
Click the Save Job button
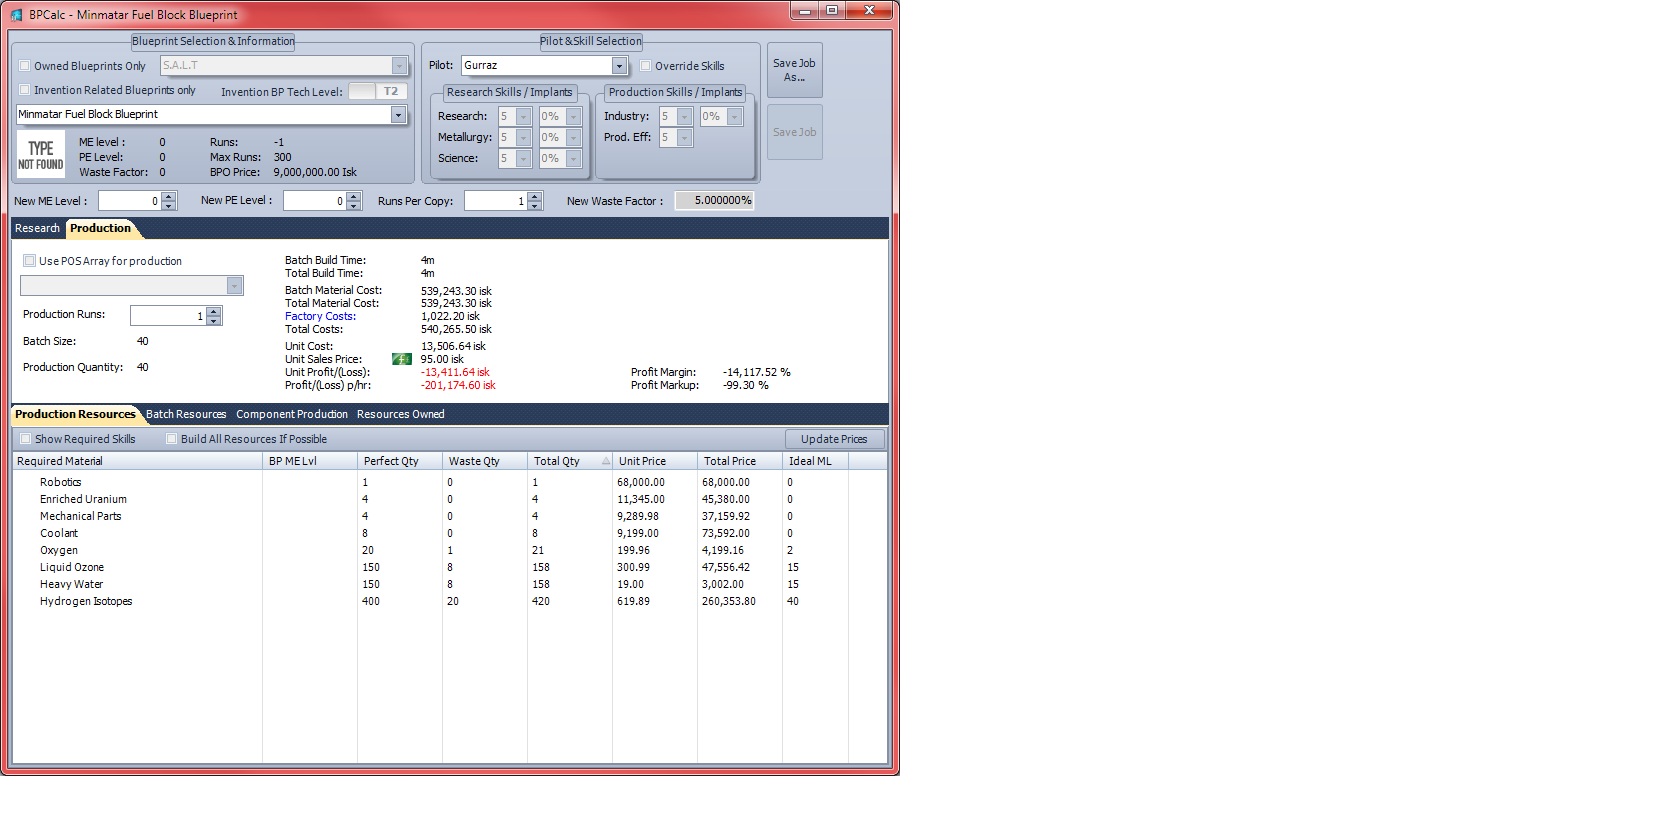[x=794, y=132]
